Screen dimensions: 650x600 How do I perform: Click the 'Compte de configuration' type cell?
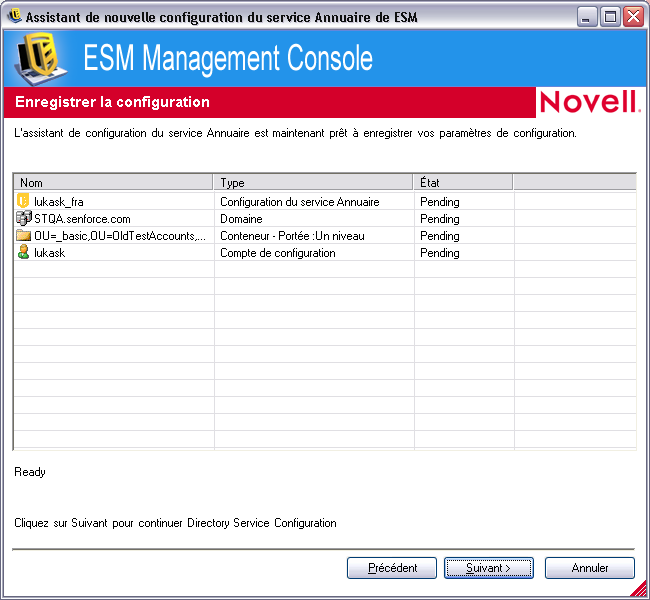pyautogui.click(x=278, y=253)
